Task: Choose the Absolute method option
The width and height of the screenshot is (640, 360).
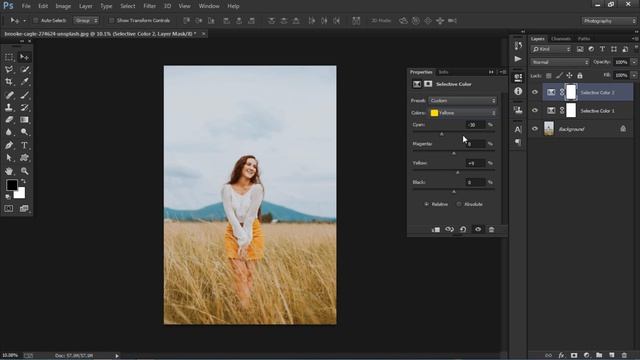Action: pyautogui.click(x=459, y=204)
